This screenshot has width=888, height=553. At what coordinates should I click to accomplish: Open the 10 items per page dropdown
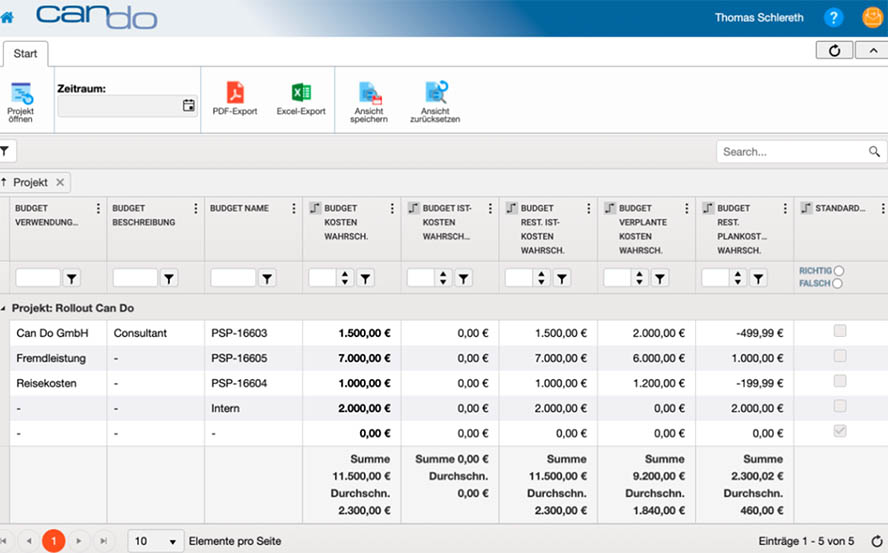[x=156, y=541]
